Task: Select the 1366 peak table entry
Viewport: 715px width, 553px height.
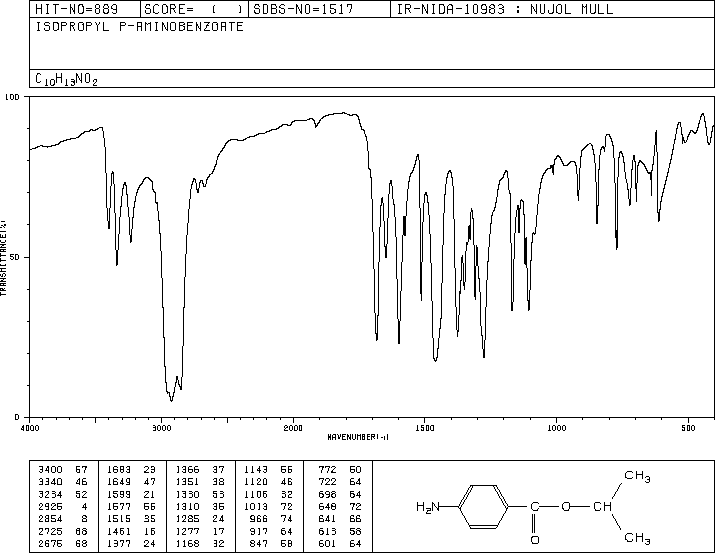Action: 200,470
